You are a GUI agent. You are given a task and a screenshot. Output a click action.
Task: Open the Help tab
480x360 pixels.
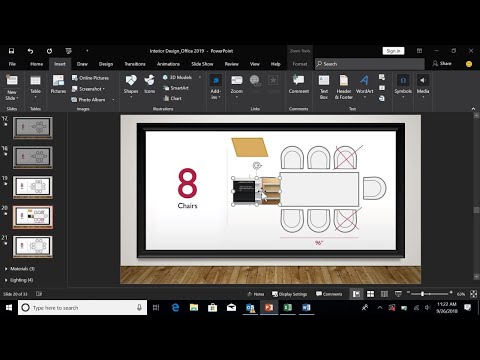275,64
